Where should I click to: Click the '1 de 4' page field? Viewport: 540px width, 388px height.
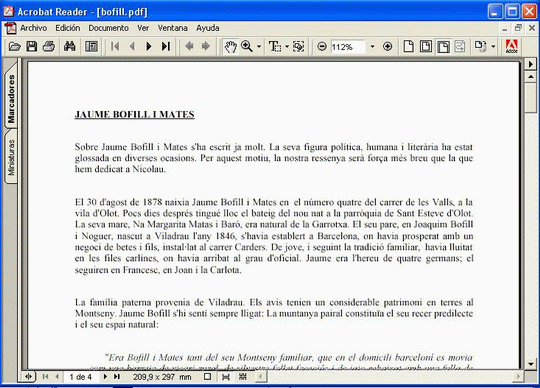(81, 377)
